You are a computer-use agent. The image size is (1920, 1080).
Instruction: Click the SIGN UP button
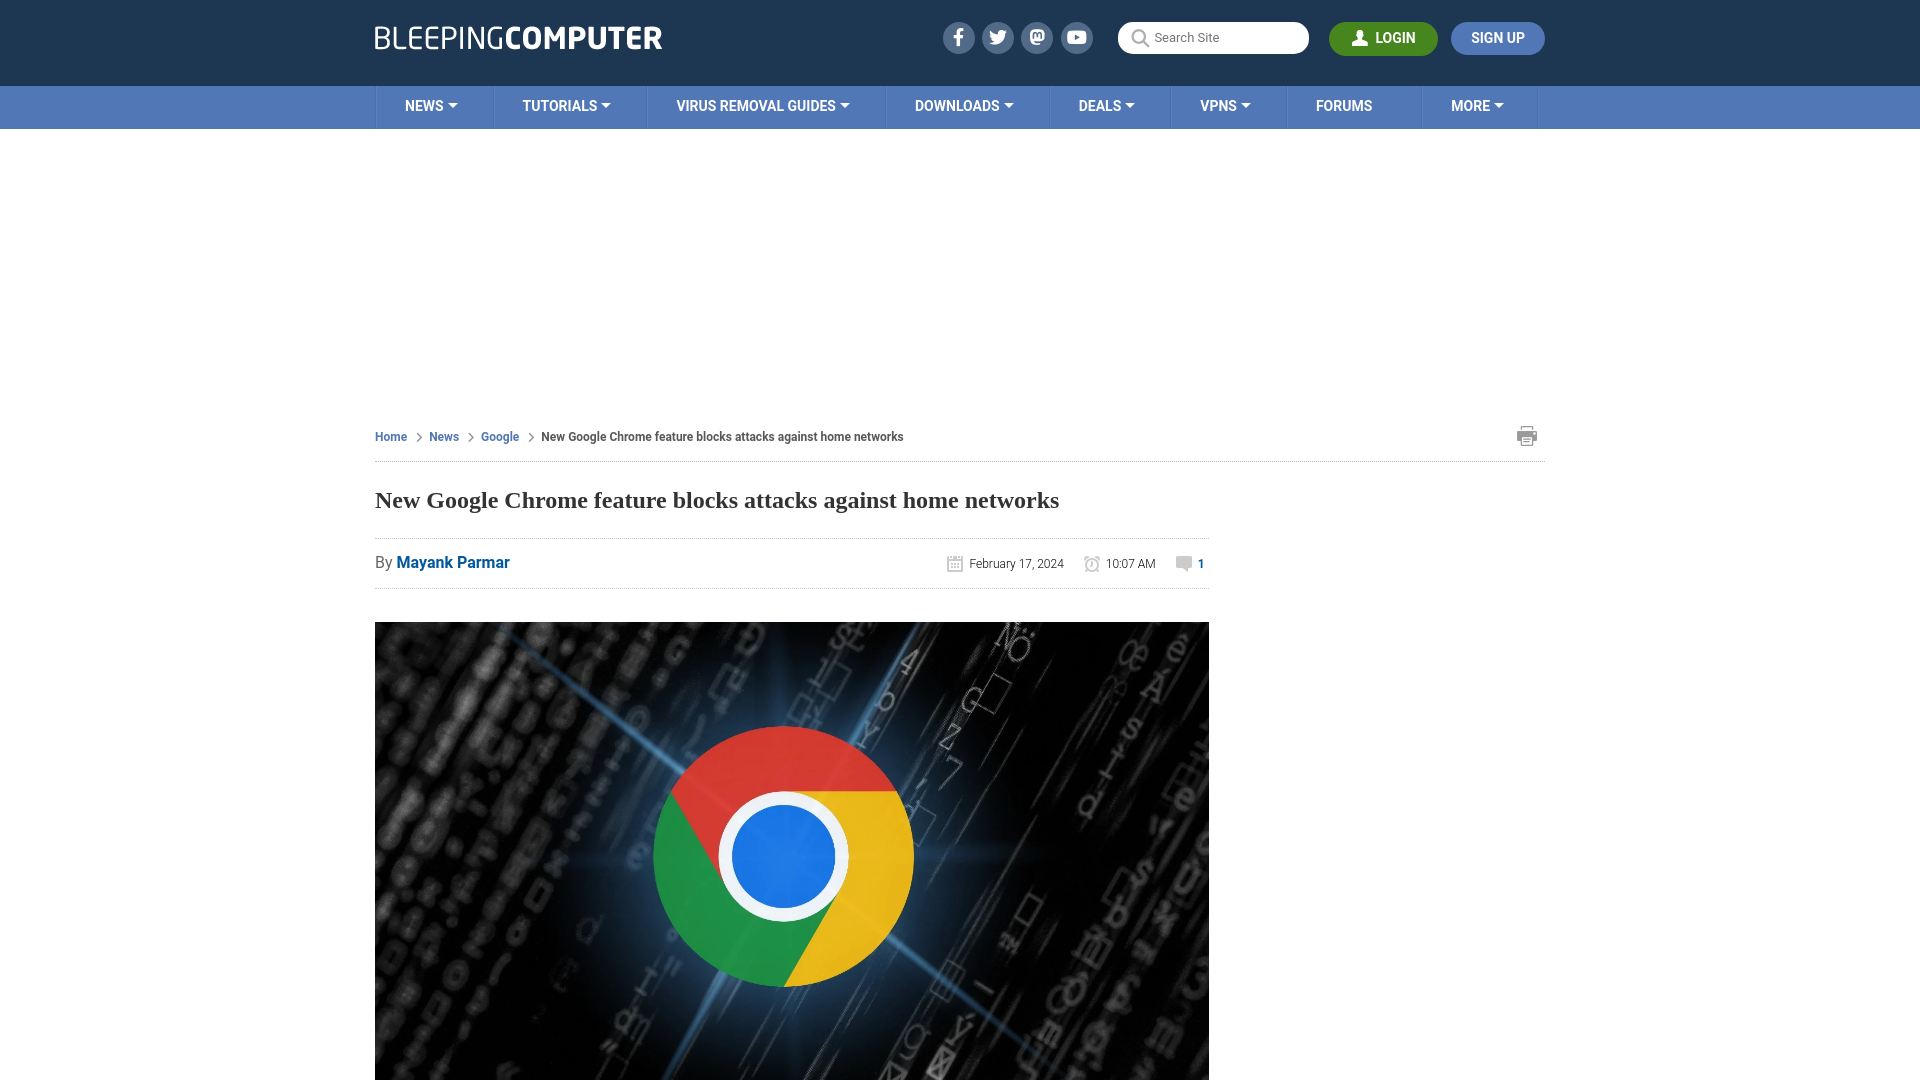(1498, 38)
